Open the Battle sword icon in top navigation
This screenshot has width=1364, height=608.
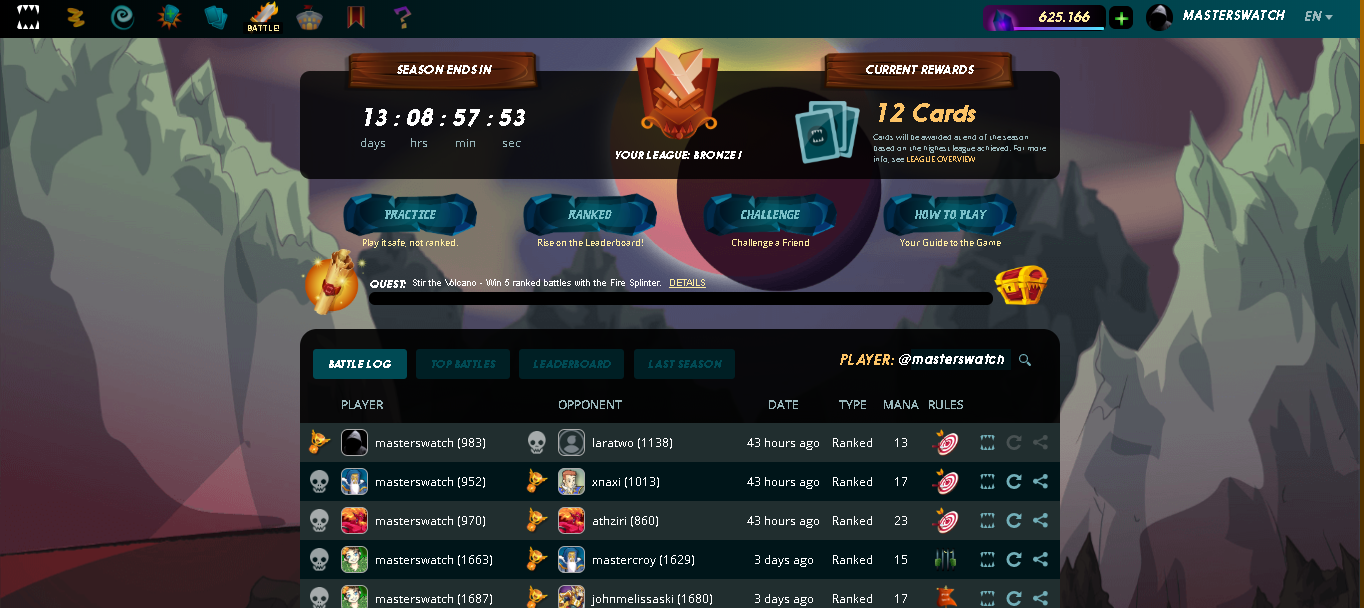pos(263,17)
